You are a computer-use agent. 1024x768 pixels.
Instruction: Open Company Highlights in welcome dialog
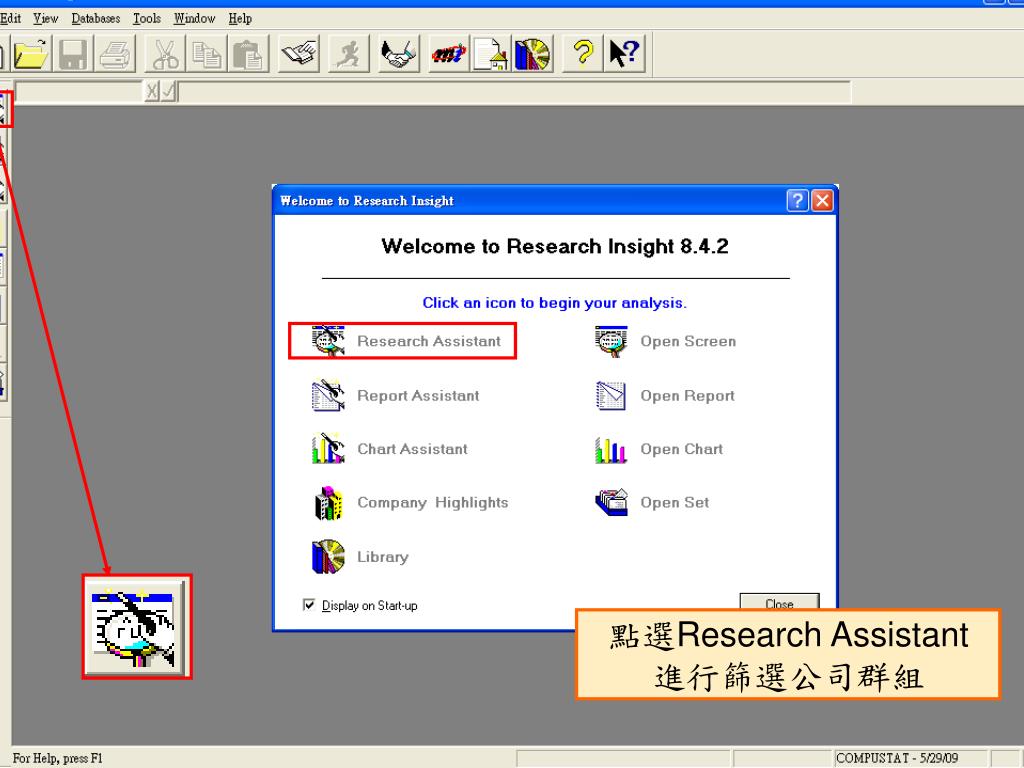410,502
